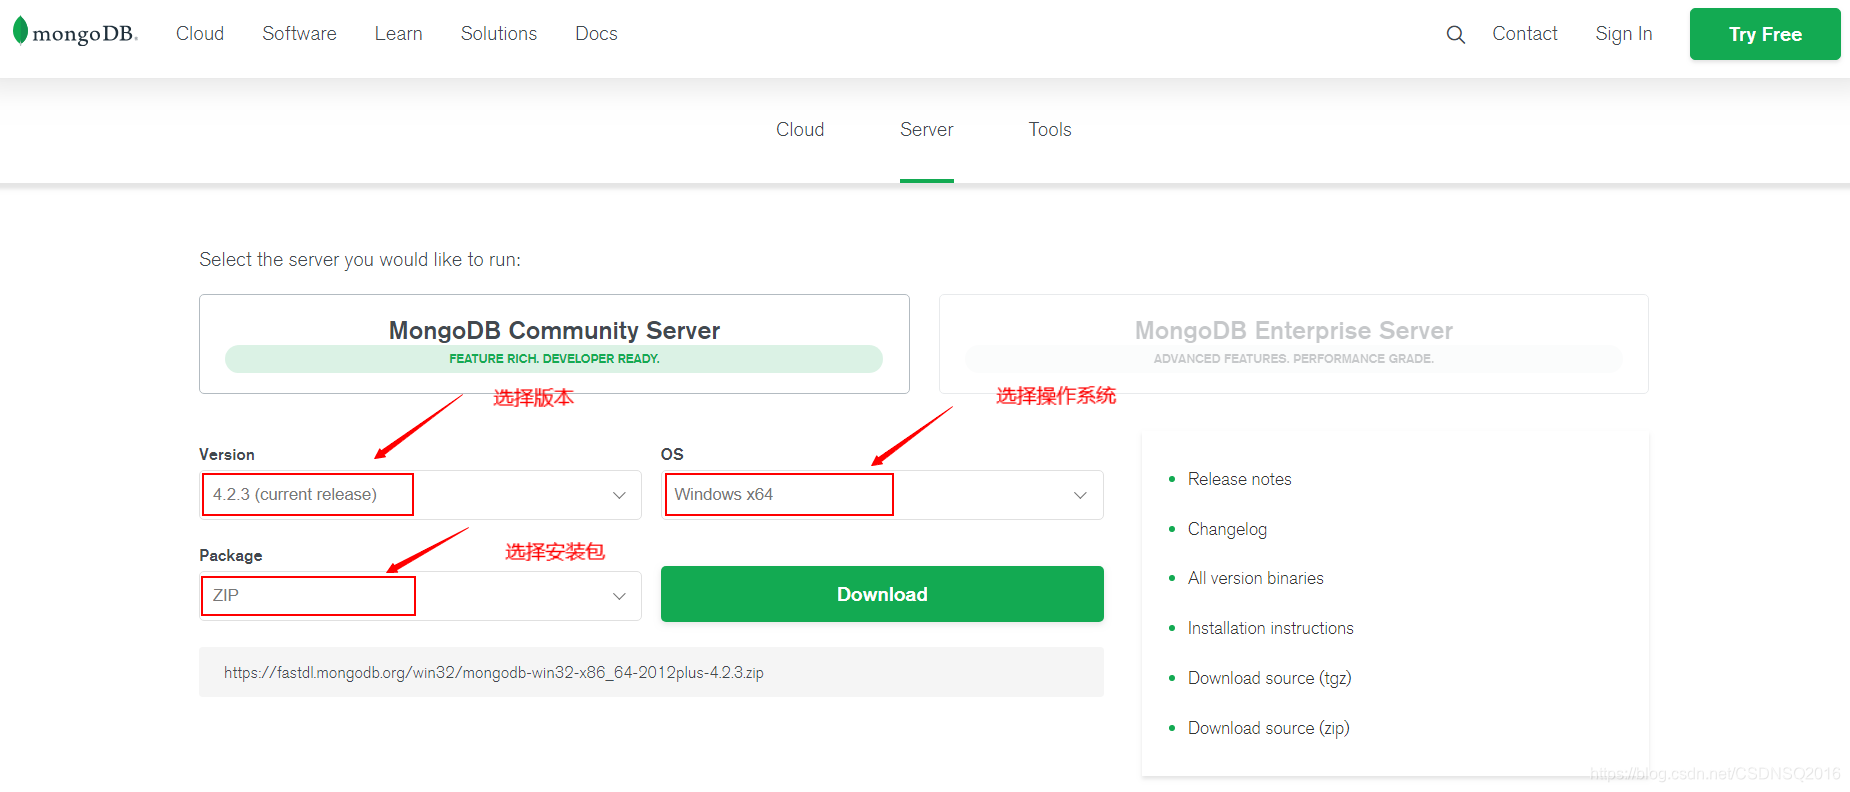Click the Download source (tgz) link

1270,678
